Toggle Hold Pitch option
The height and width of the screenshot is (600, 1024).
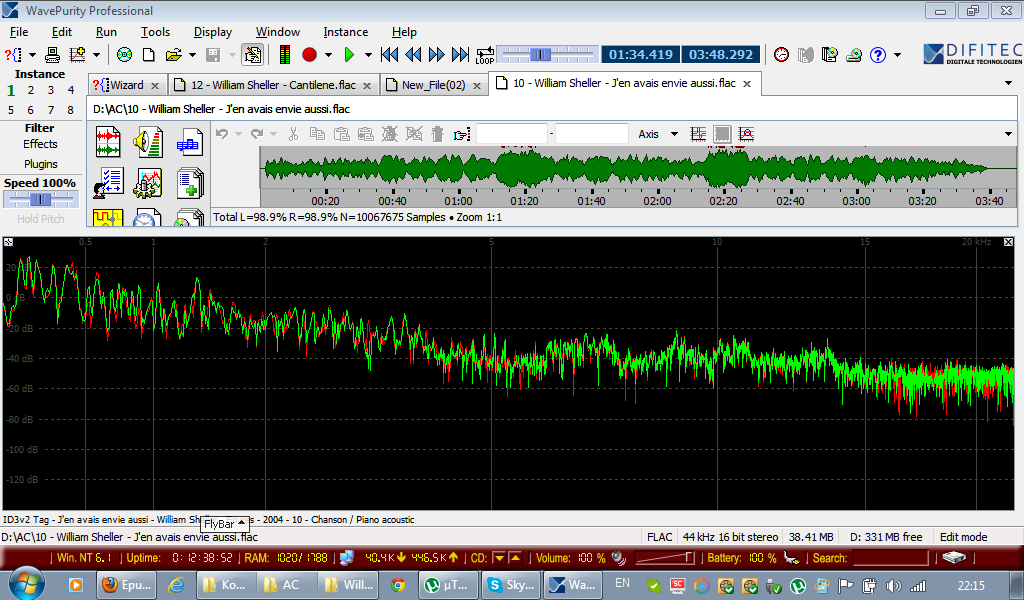click(40, 219)
